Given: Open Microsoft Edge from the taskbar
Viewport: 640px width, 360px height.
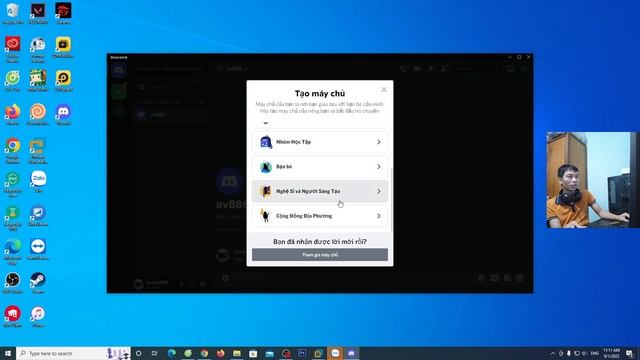Looking at the screenshot, I should coord(171,353).
